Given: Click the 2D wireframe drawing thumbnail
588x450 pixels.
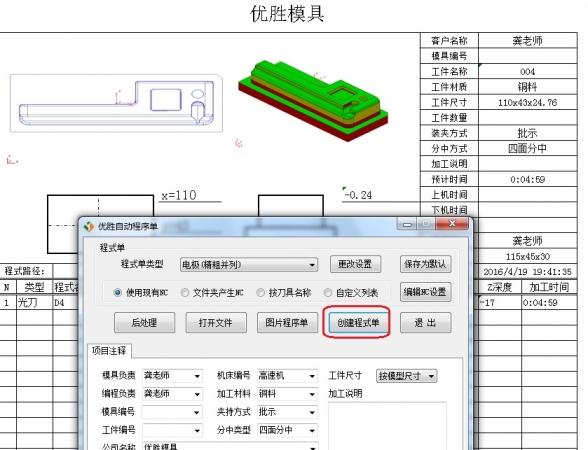Looking at the screenshot, I should [x=116, y=103].
